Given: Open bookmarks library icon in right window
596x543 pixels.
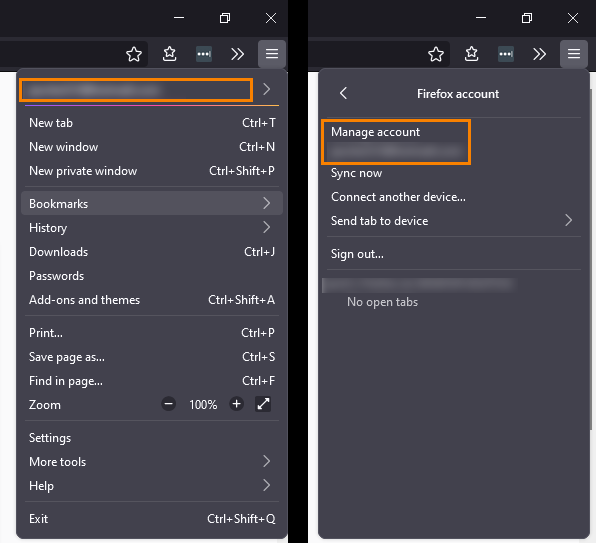Looking at the screenshot, I should (x=471, y=54).
